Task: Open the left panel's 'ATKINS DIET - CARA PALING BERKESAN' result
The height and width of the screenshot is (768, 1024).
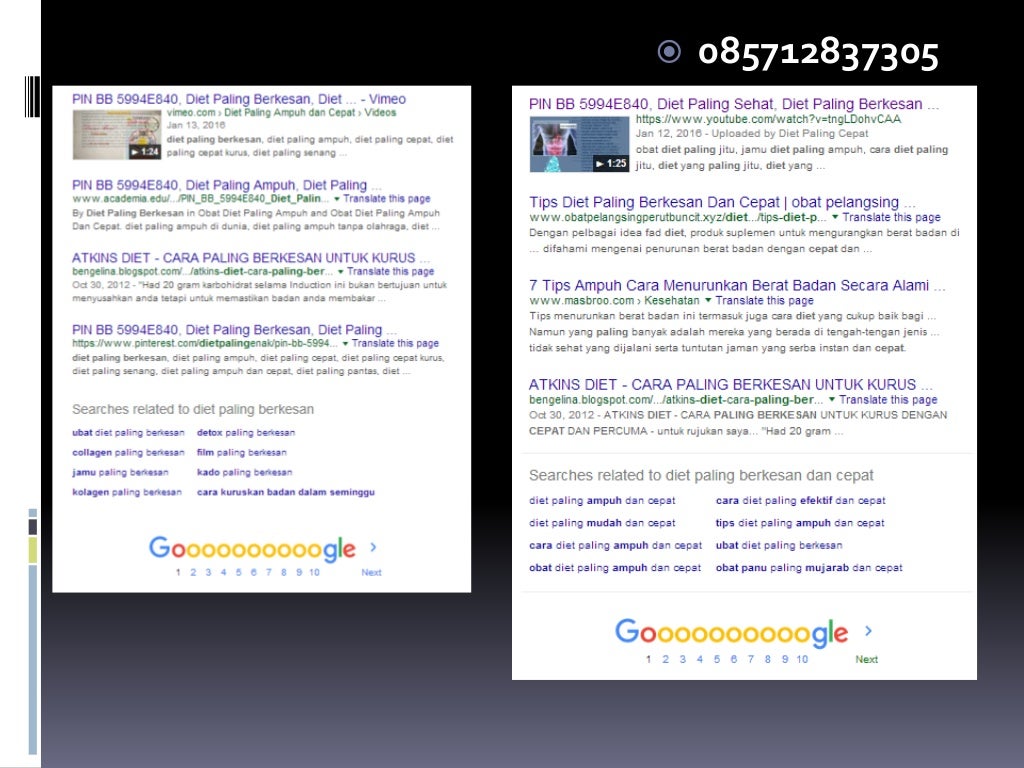Action: 251,258
